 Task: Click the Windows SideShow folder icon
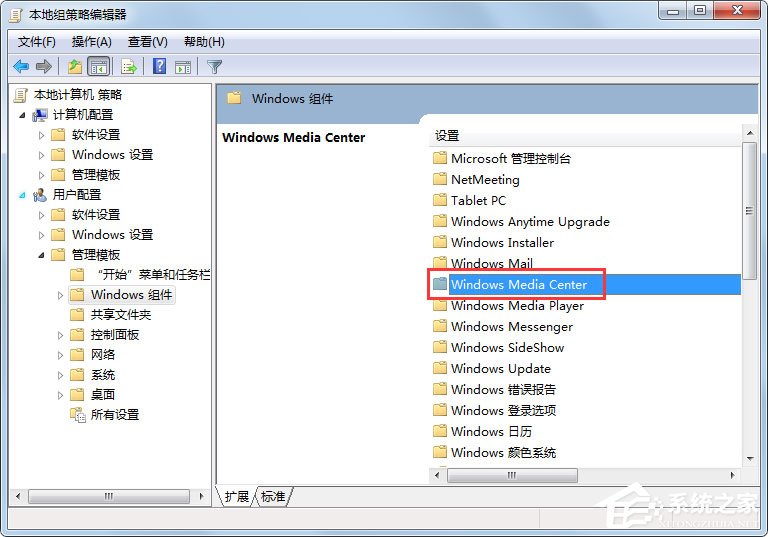click(440, 347)
